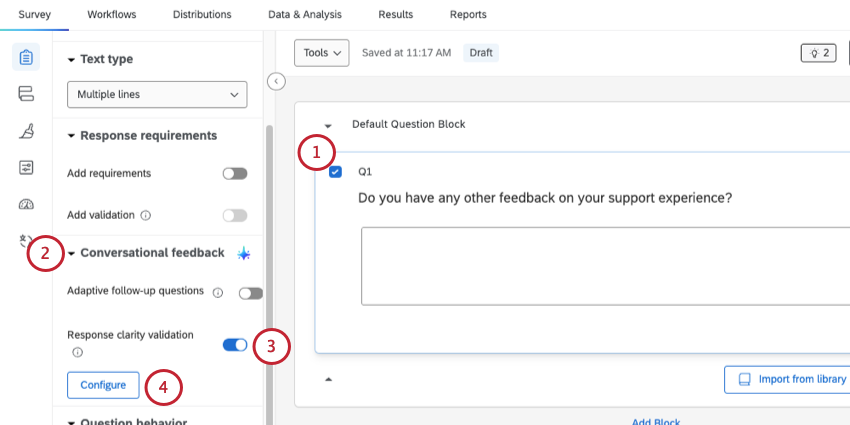Open the Tools dropdown menu
Image resolution: width=850 pixels, height=425 pixels.
tap(321, 53)
